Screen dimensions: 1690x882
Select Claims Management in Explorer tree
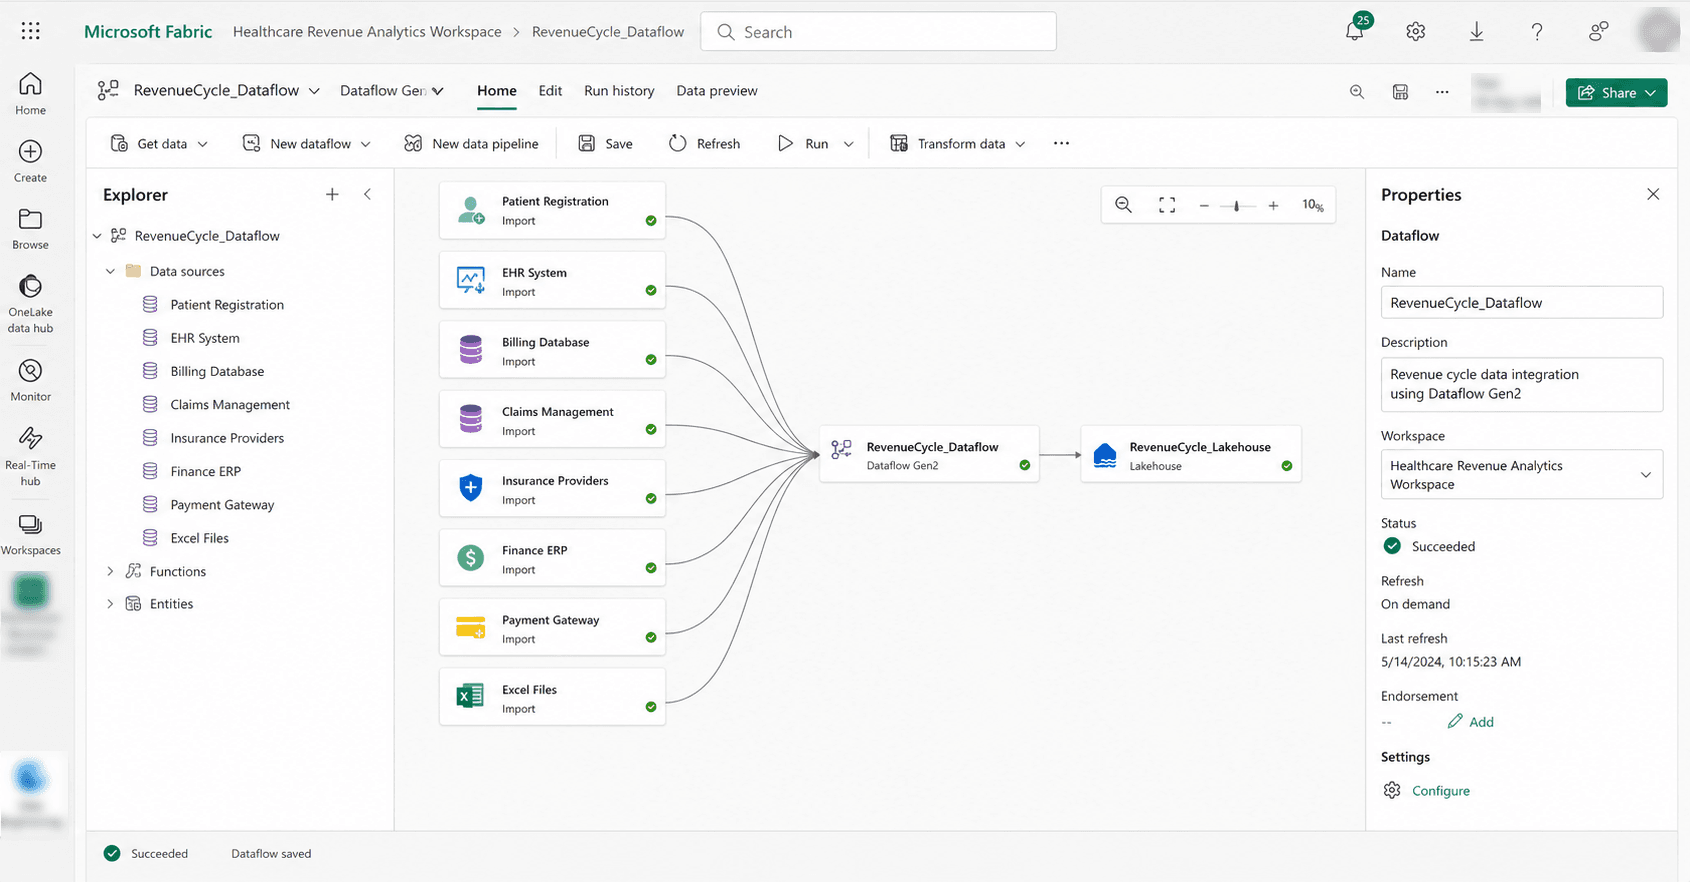(230, 405)
